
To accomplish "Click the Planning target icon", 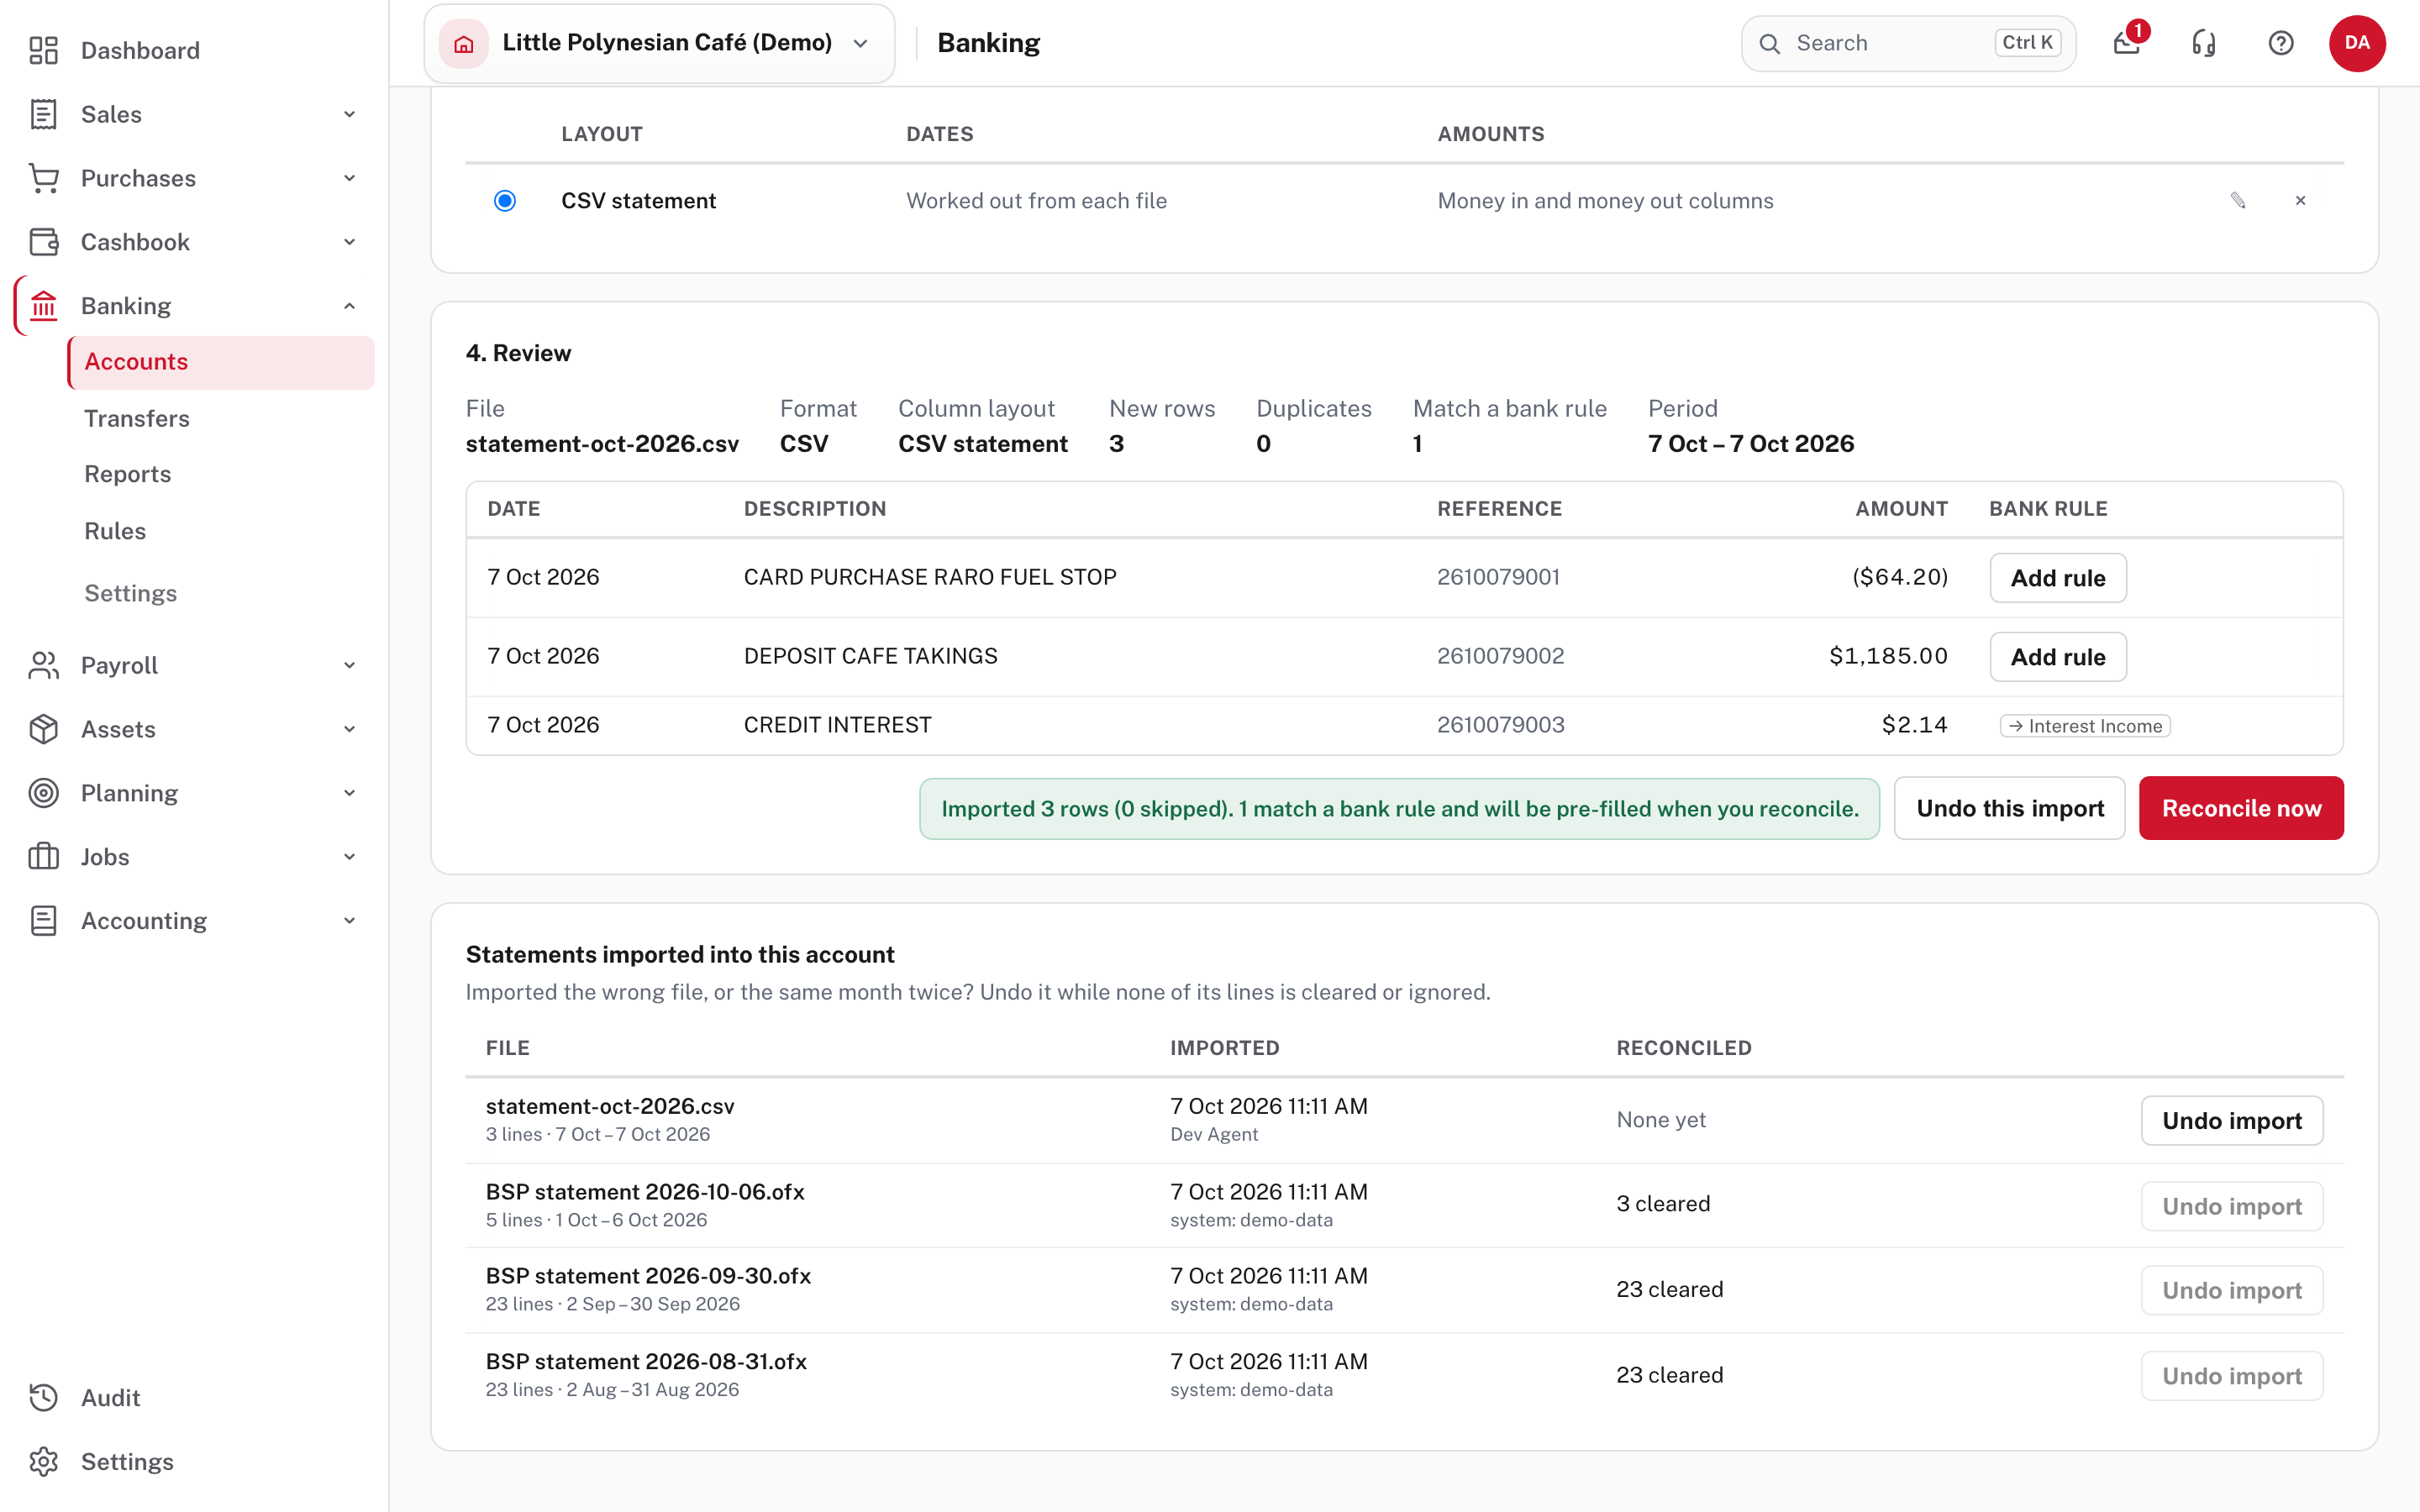I will 43,793.
